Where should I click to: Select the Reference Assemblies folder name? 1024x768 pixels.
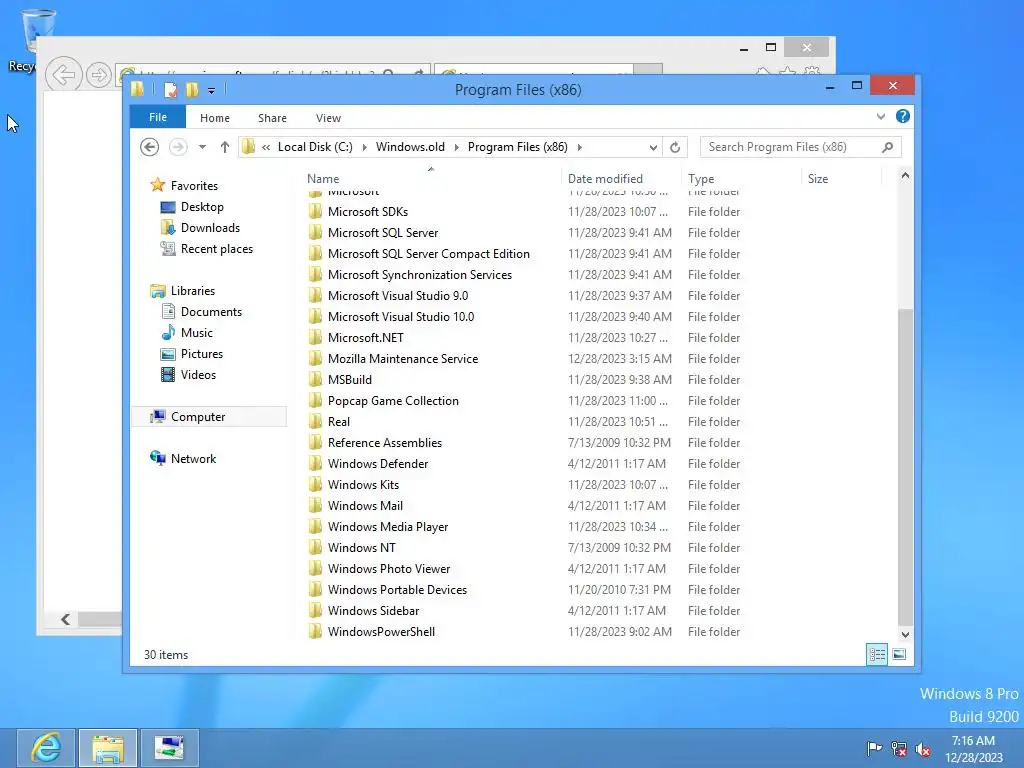[x=385, y=443]
